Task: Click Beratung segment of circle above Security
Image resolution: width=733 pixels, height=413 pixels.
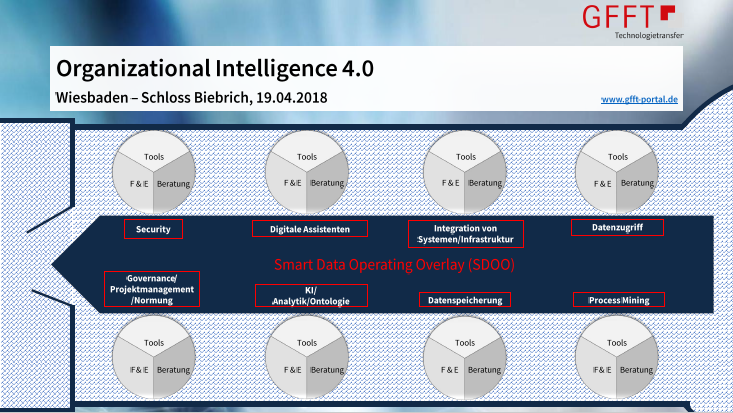Action: (173, 184)
